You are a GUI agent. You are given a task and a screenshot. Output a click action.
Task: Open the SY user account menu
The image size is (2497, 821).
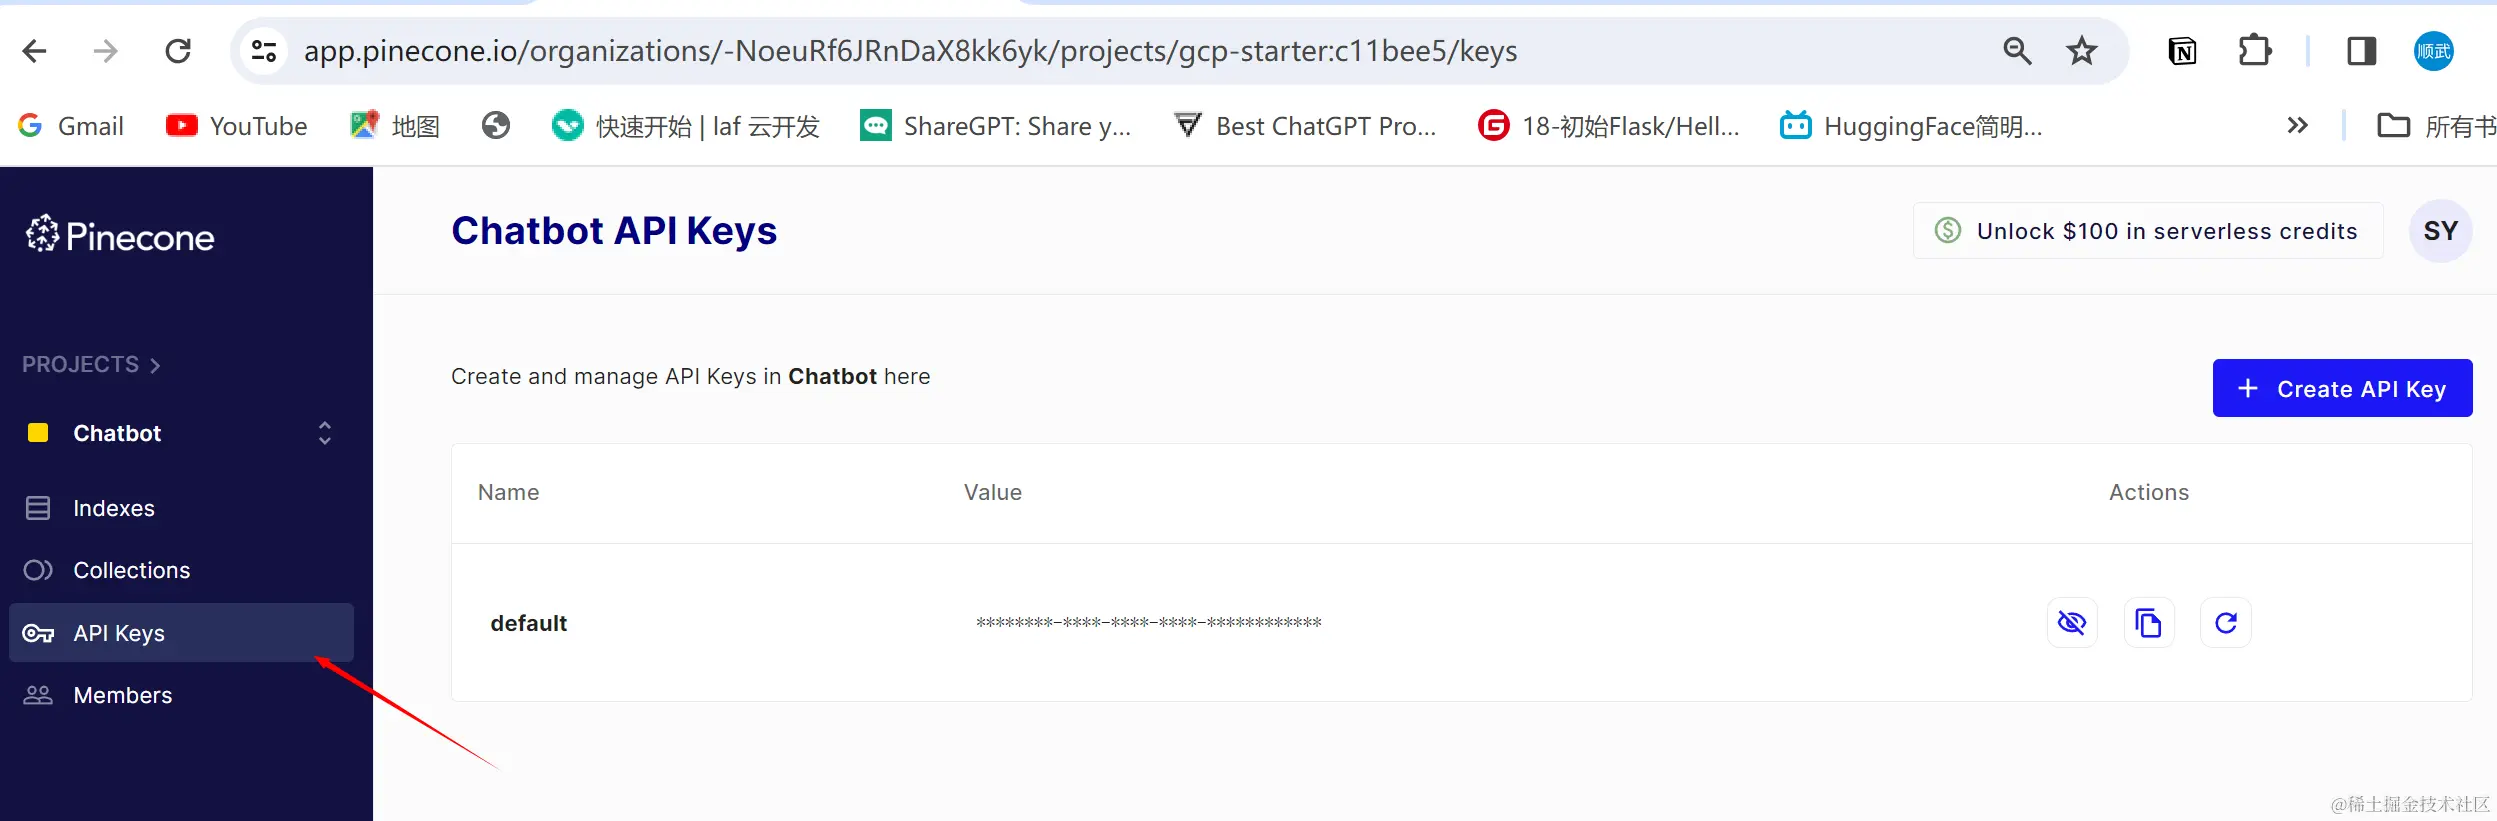pos(2440,231)
